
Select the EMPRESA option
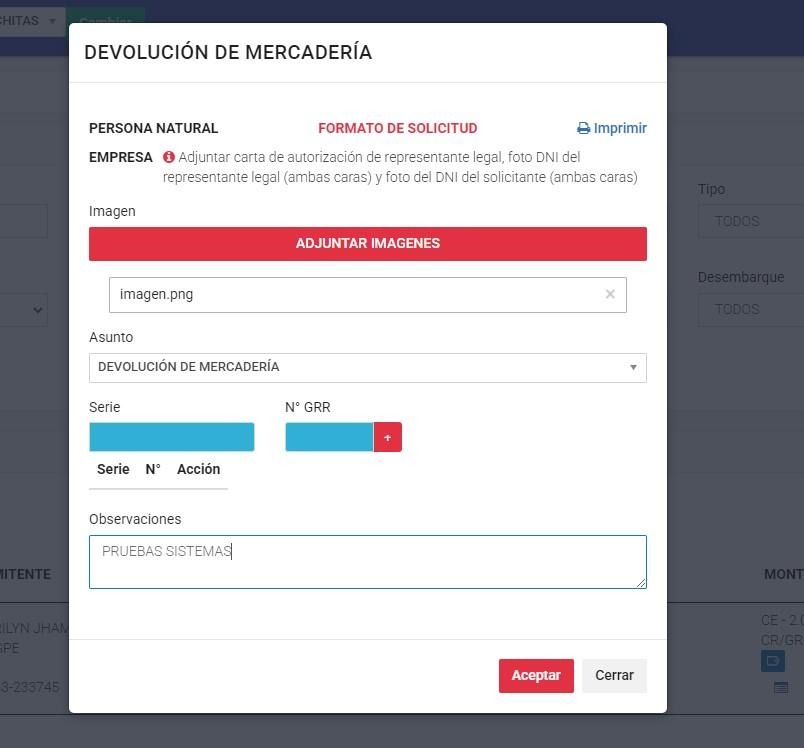pyautogui.click(x=120, y=158)
